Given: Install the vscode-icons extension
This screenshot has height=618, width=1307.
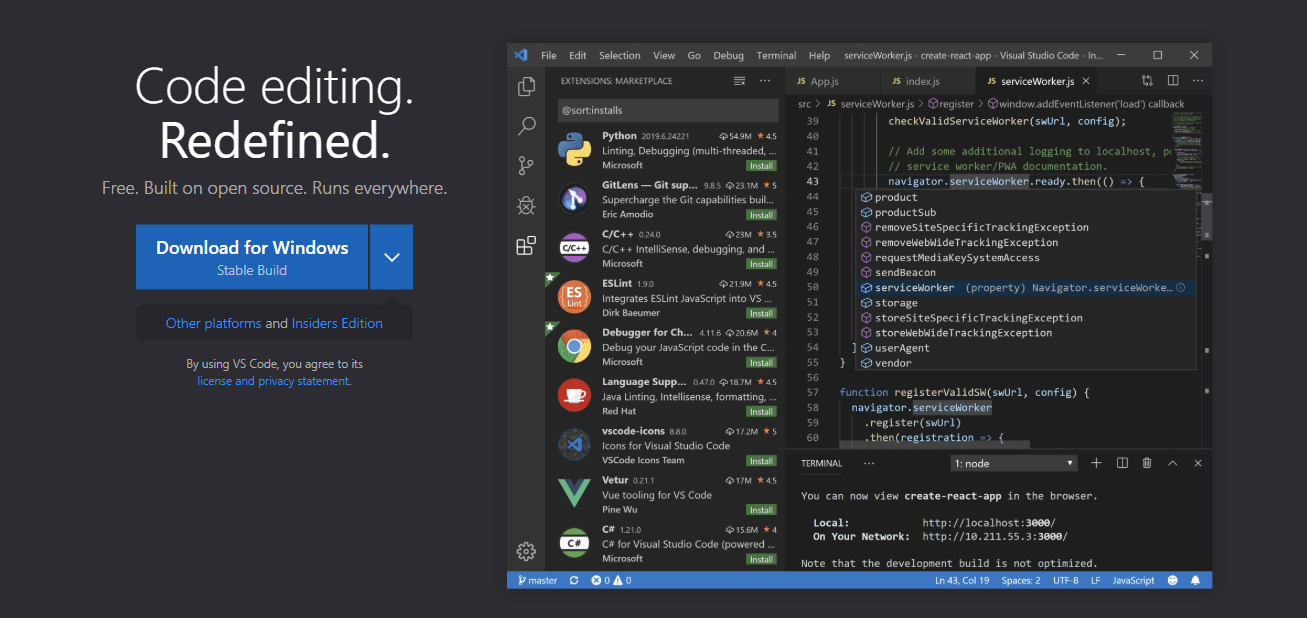Looking at the screenshot, I should [x=761, y=461].
